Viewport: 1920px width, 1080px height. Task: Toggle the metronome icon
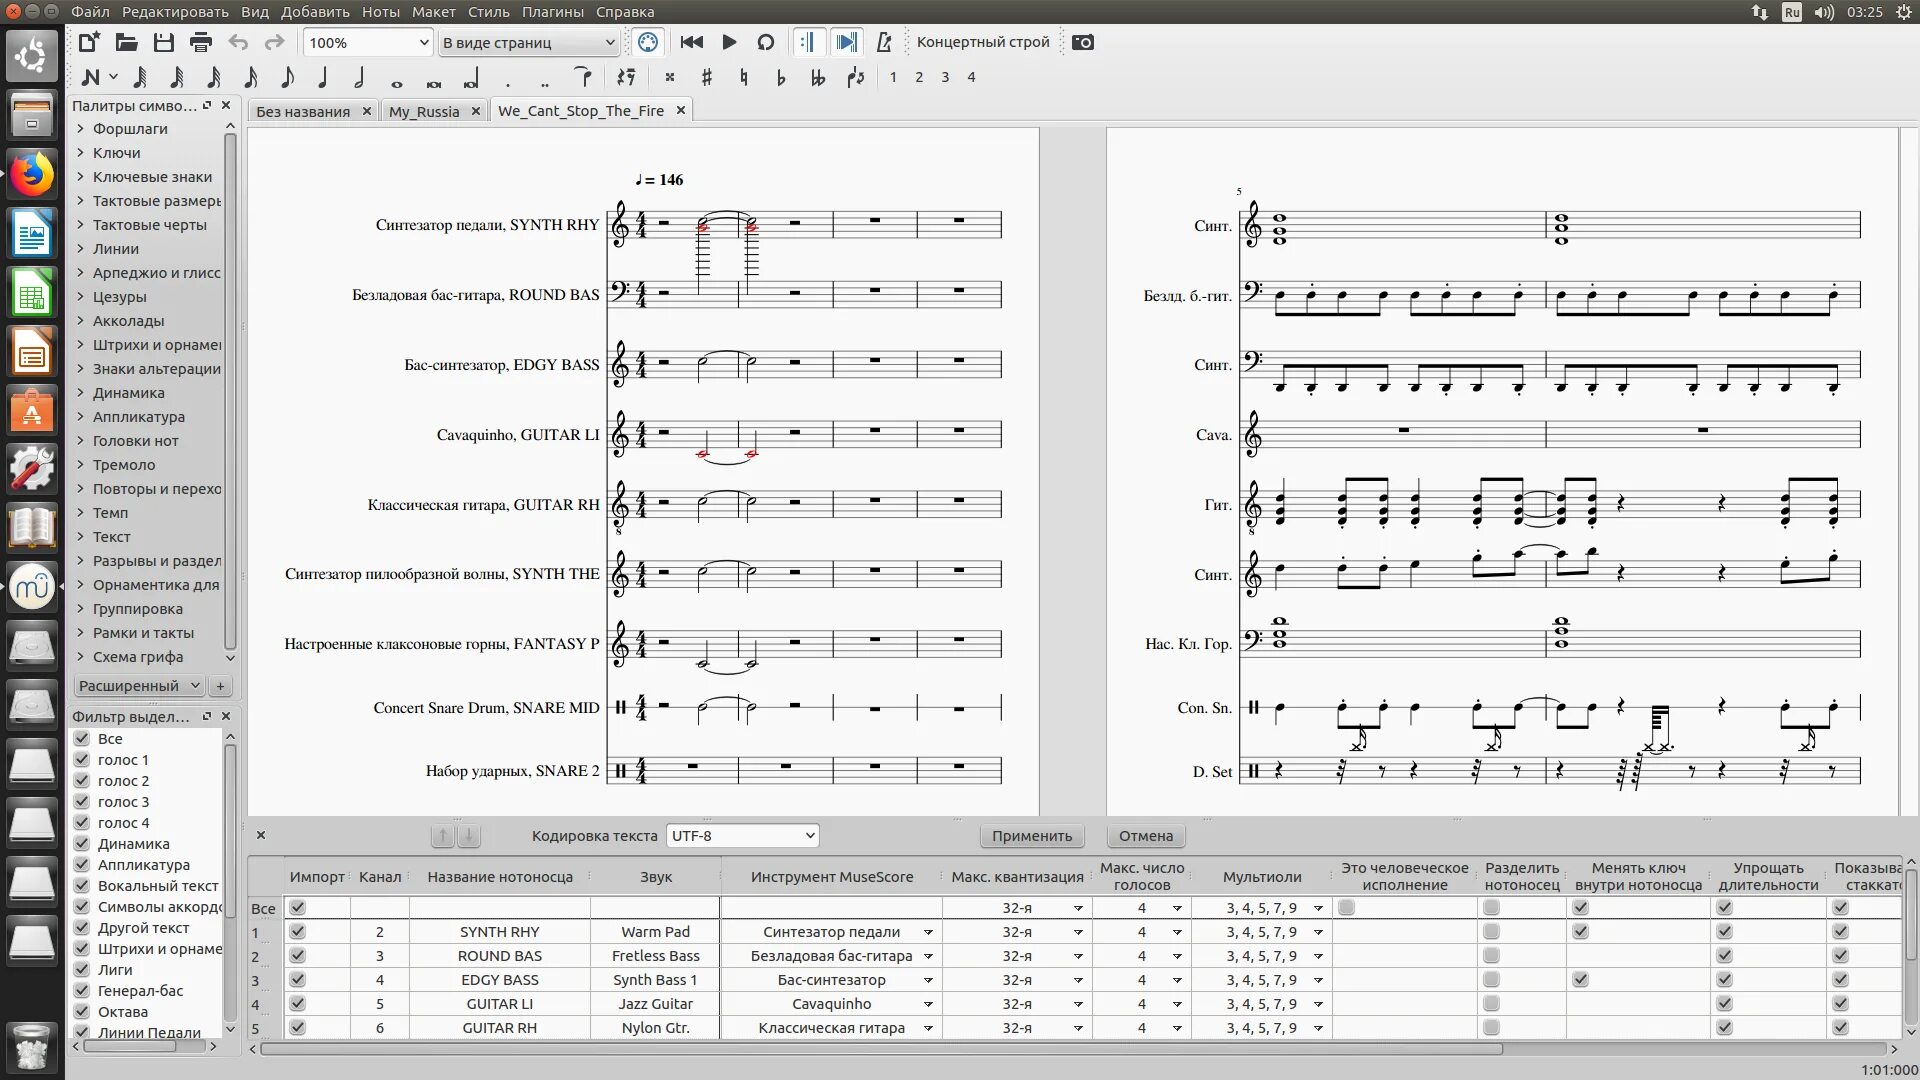(884, 42)
